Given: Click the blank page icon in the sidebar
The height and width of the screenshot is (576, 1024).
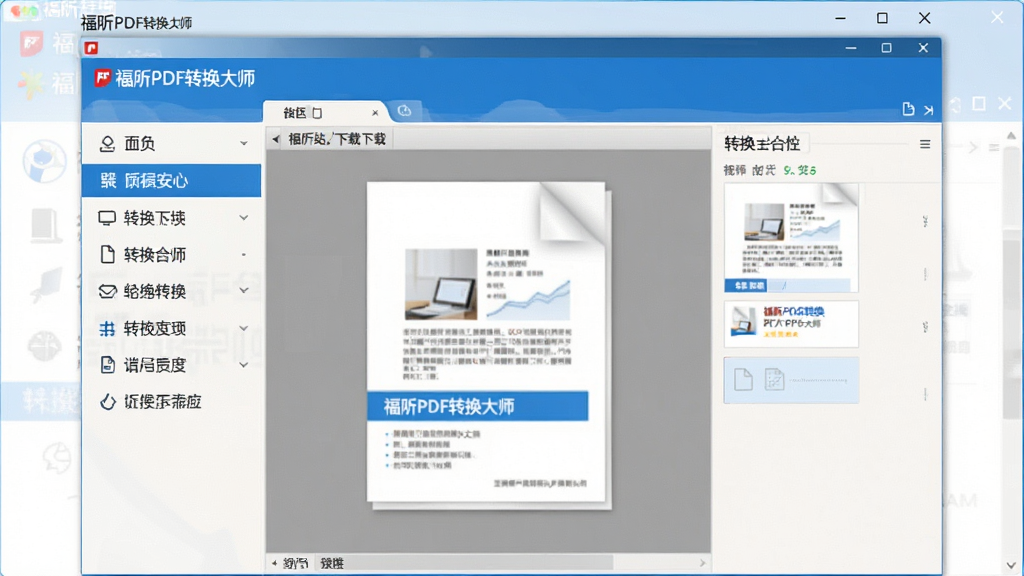Looking at the screenshot, I should [108, 254].
